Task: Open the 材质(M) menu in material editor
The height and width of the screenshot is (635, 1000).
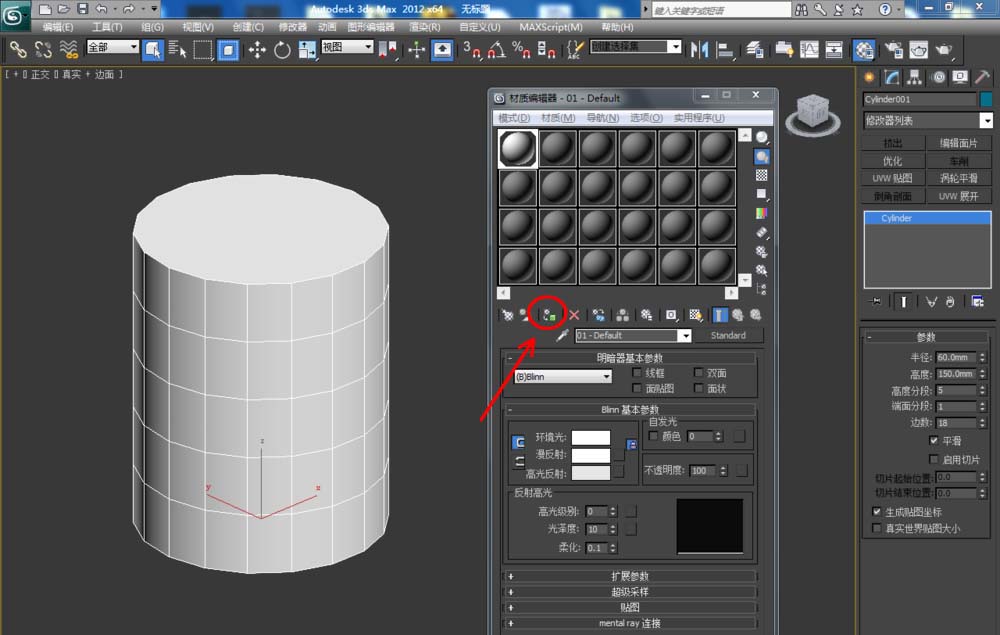Action: pyautogui.click(x=557, y=118)
